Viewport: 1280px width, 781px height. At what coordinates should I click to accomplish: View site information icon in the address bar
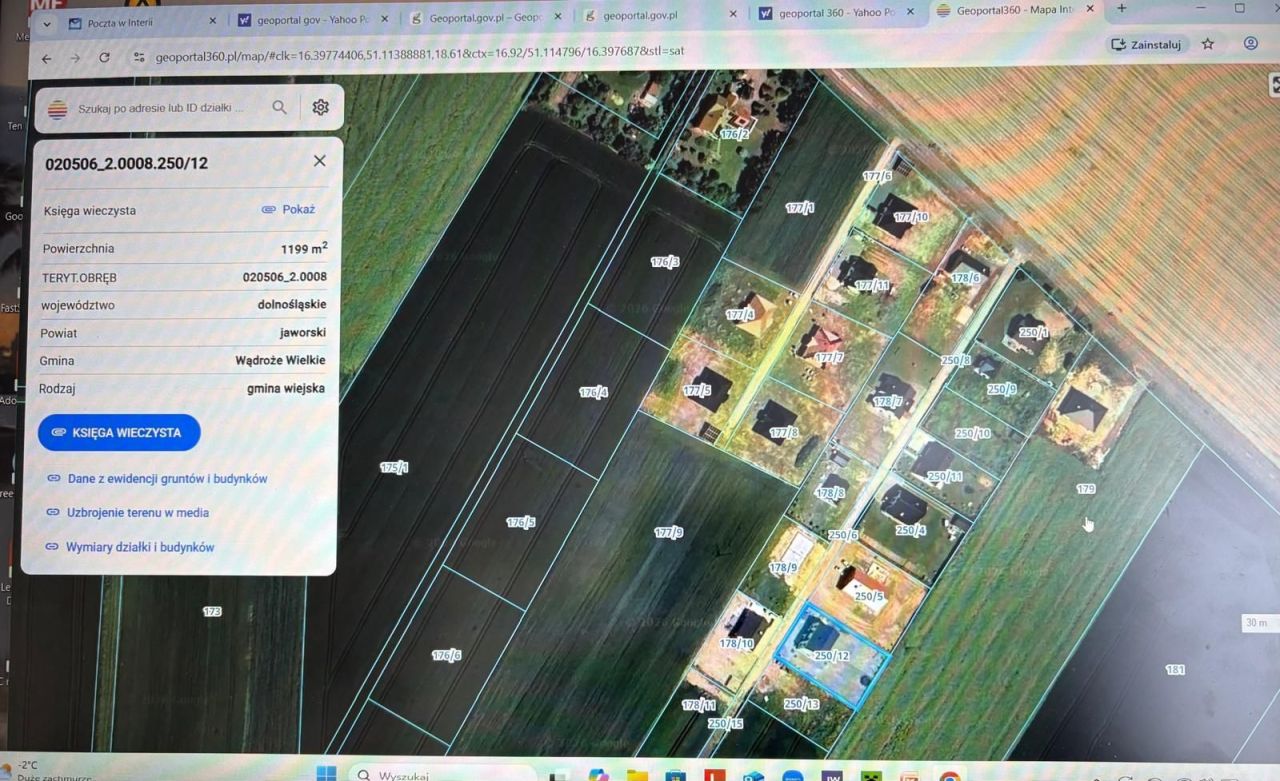click(x=139, y=57)
